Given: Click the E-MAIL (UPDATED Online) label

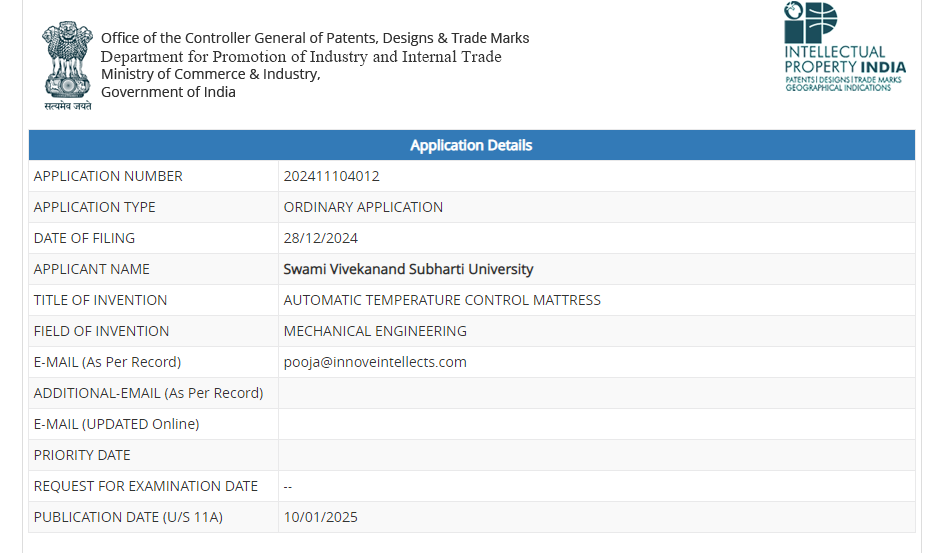Looking at the screenshot, I should [116, 424].
